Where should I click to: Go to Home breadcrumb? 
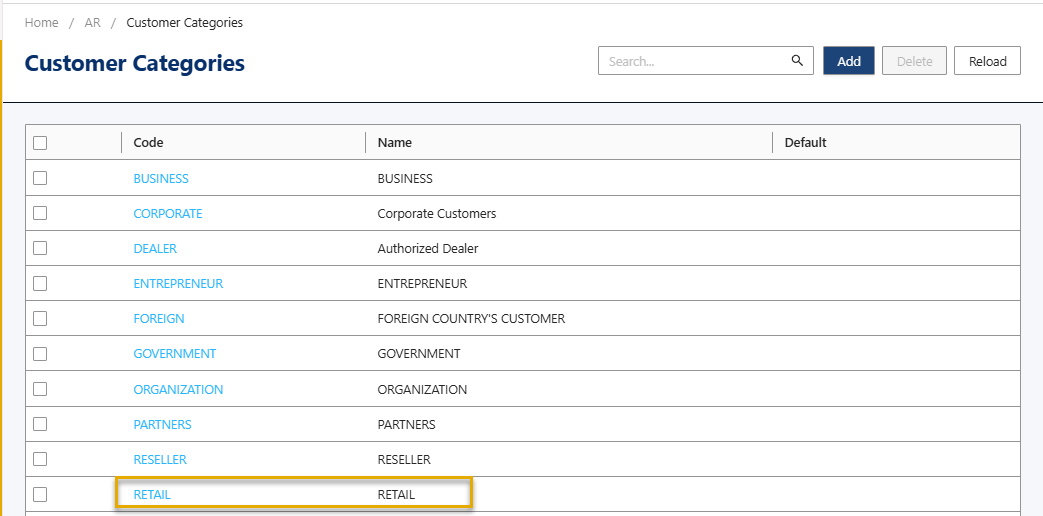click(x=41, y=23)
